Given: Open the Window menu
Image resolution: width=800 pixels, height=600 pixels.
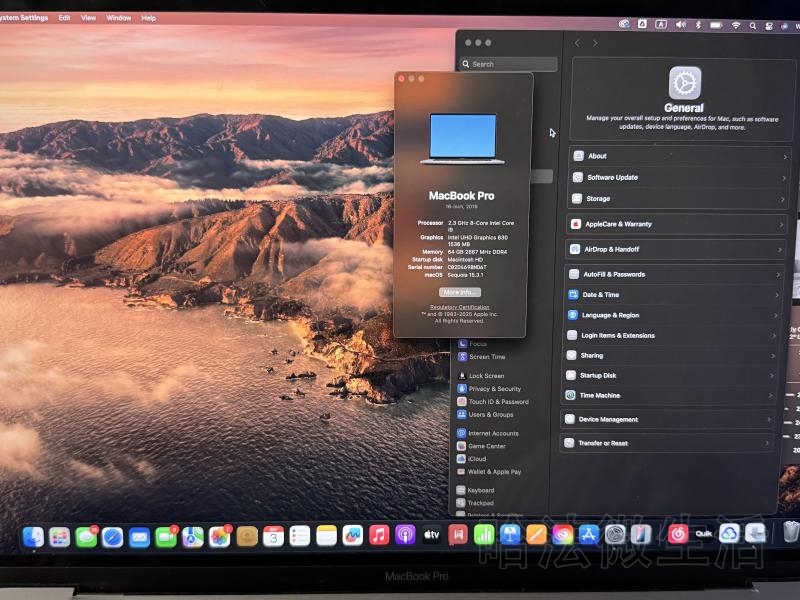Looking at the screenshot, I should tap(118, 18).
